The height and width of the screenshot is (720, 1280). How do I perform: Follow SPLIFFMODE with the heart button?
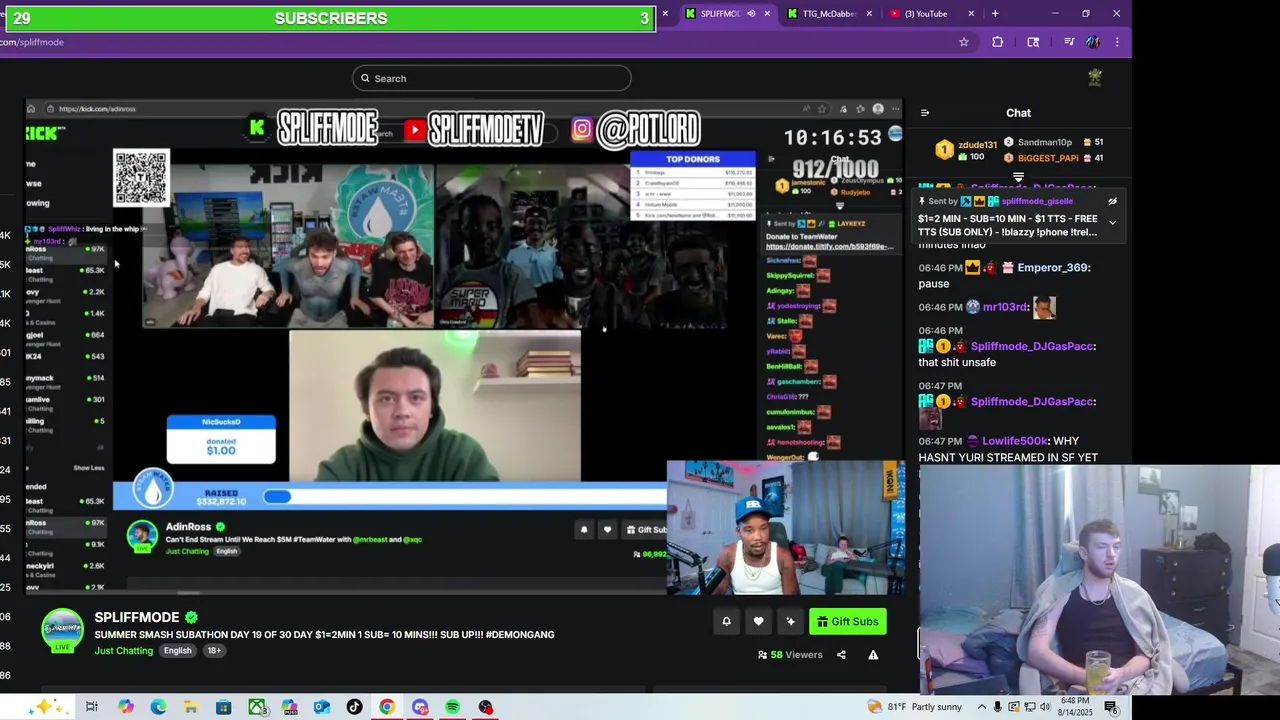[758, 622]
